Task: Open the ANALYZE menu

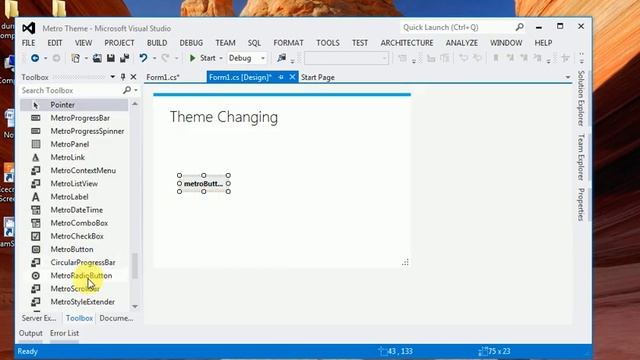Action: [x=462, y=43]
